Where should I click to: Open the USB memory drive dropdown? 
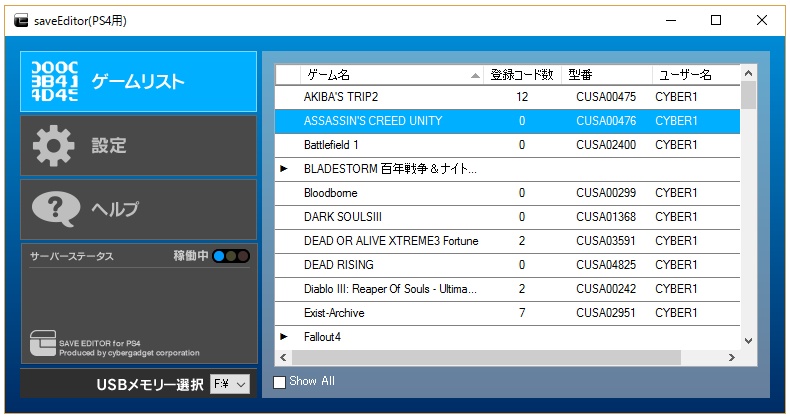[230, 384]
